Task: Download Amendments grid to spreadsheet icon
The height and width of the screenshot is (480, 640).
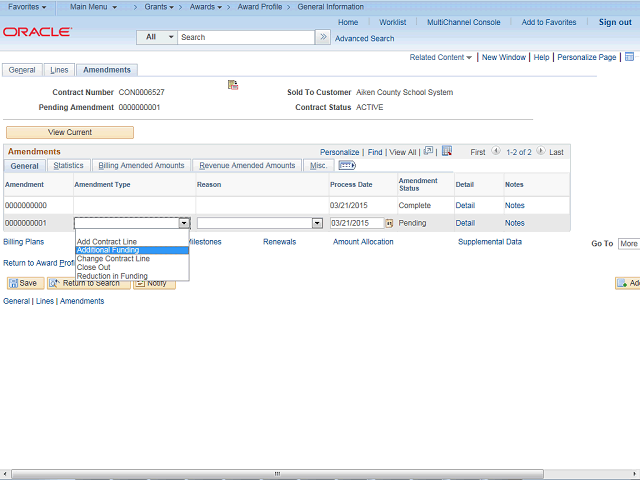Action: (x=447, y=151)
